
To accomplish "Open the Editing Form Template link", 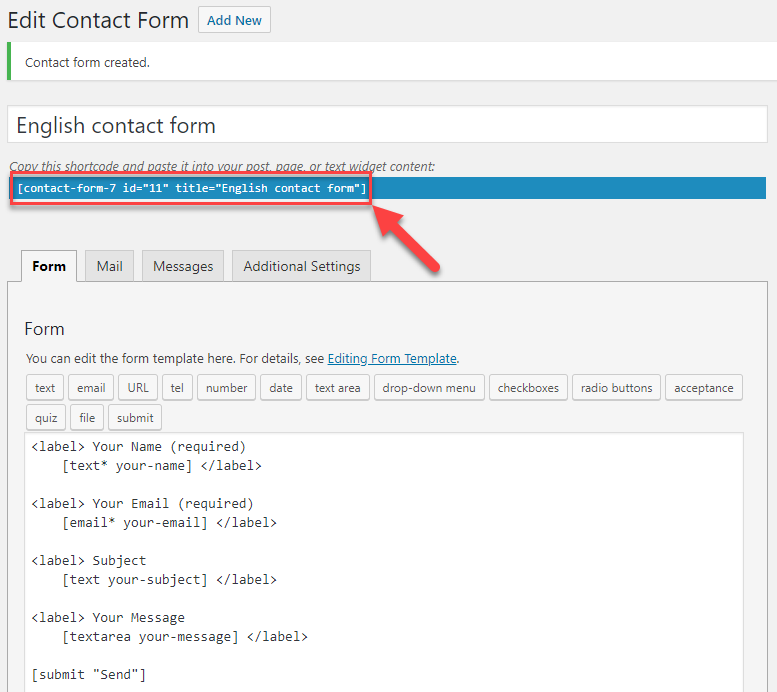I will pos(392,358).
